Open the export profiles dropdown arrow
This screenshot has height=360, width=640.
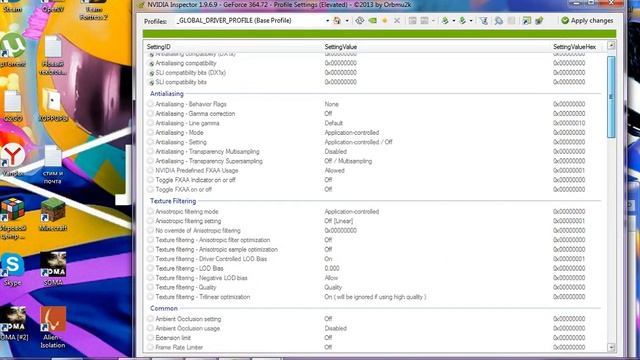pos(453,20)
